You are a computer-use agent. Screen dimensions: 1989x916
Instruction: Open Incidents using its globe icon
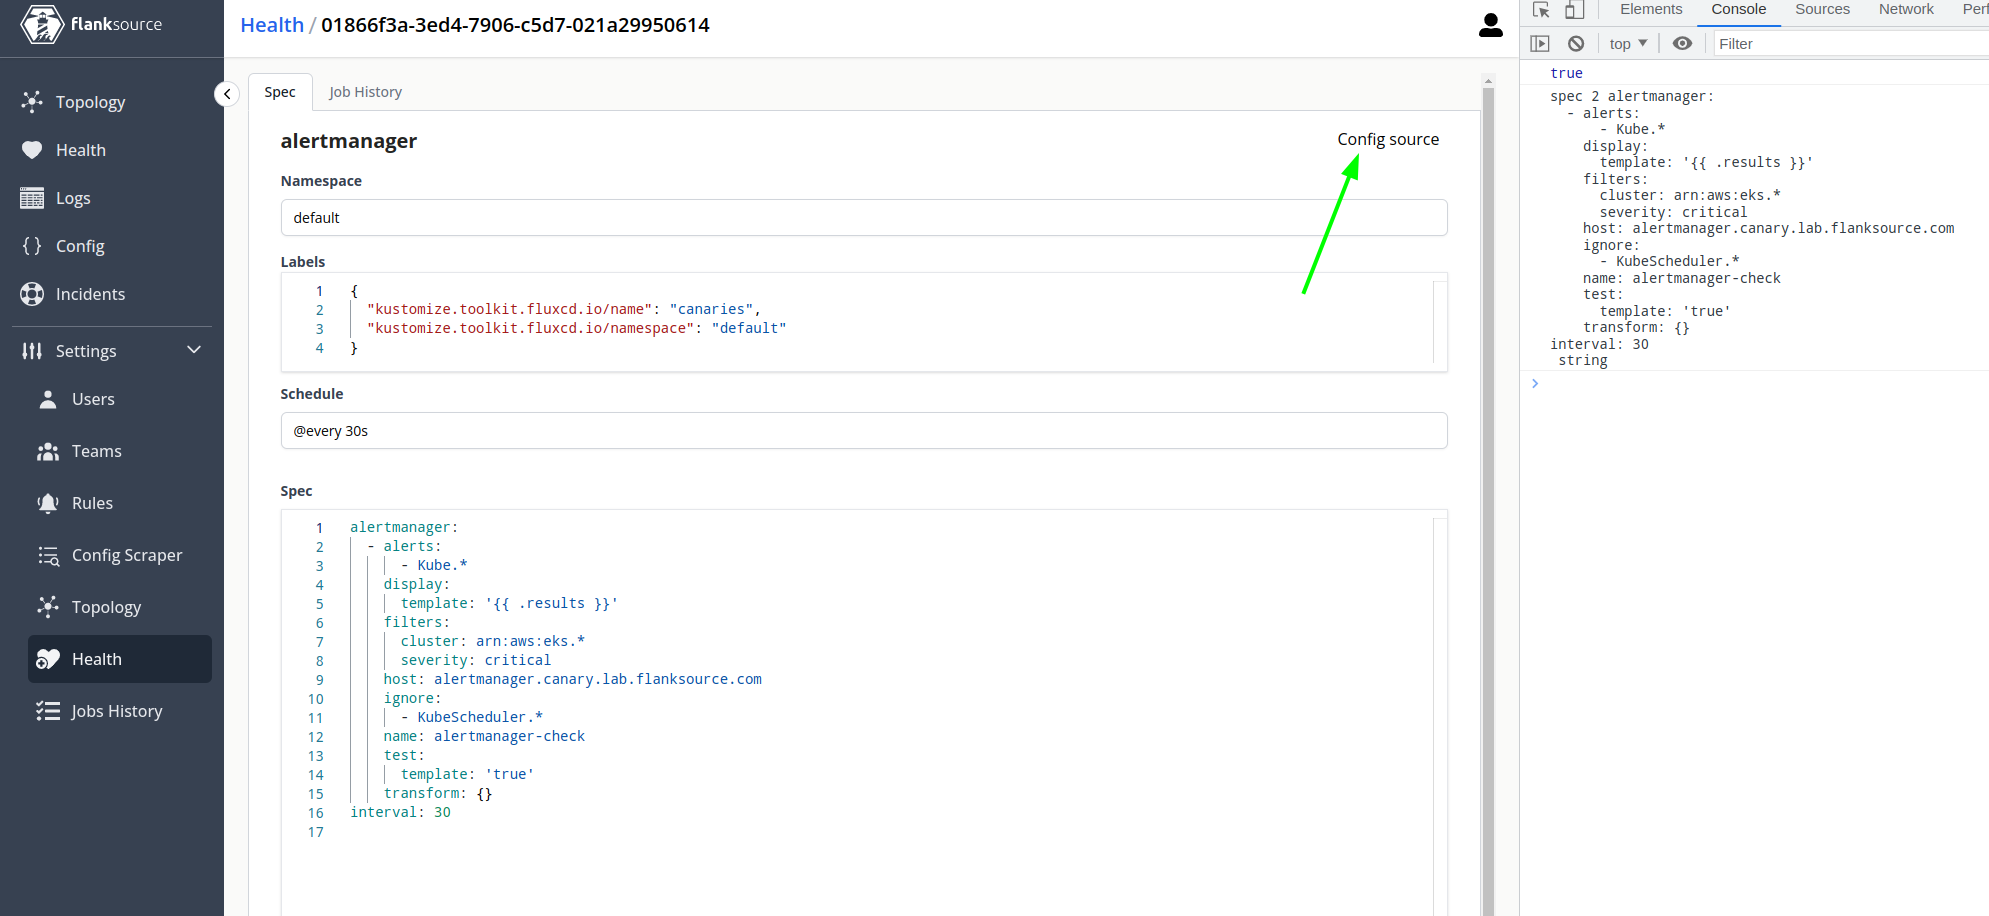[32, 293]
